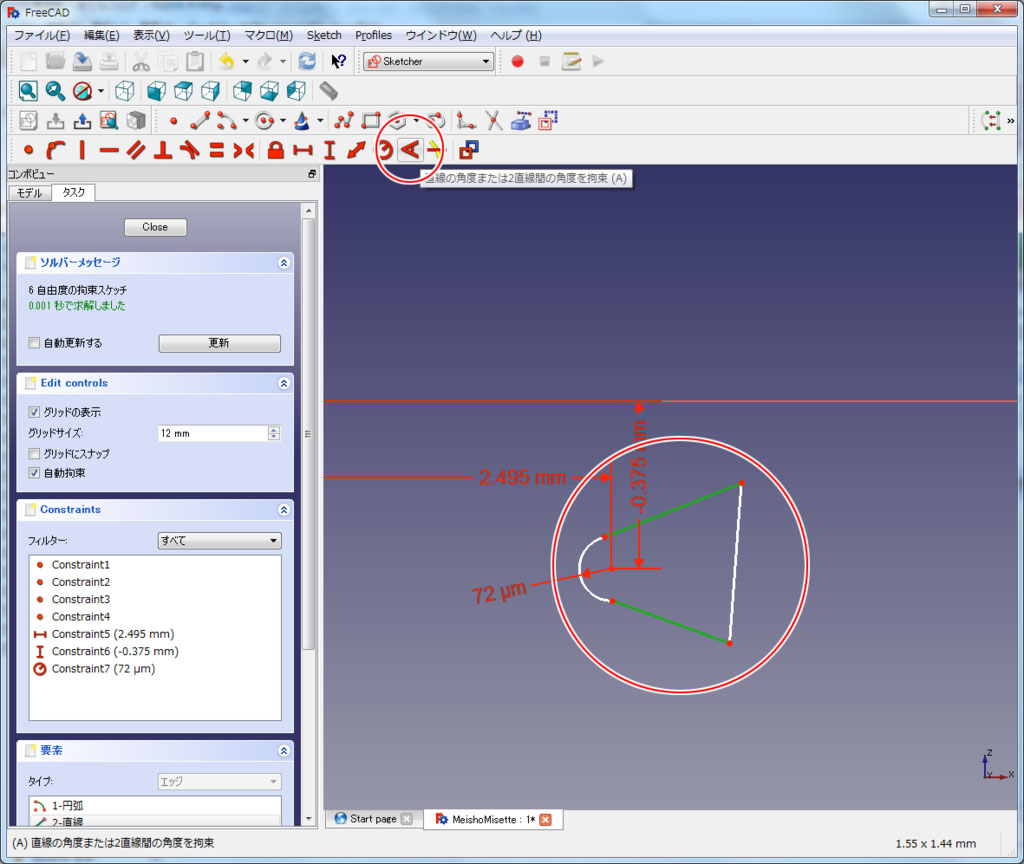The image size is (1024, 864).
Task: Collapse the 要素 section
Action: [283, 751]
